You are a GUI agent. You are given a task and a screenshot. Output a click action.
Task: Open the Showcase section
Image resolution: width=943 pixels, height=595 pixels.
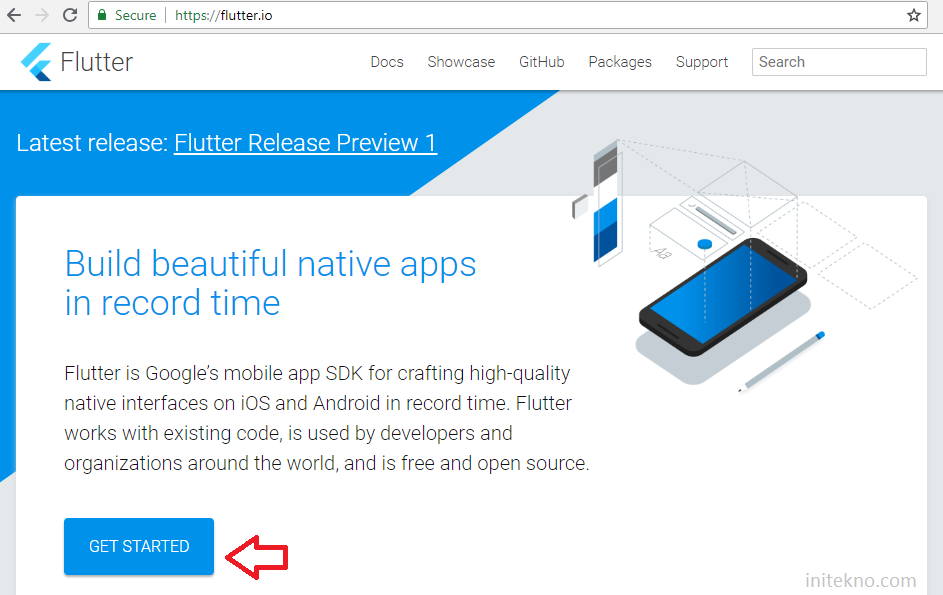pos(461,62)
